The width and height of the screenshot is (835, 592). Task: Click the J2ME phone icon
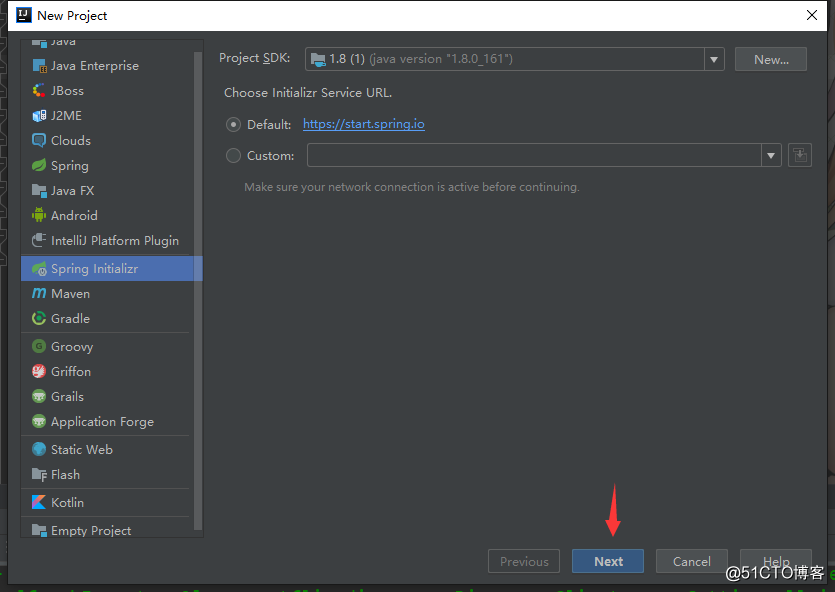(x=39, y=116)
